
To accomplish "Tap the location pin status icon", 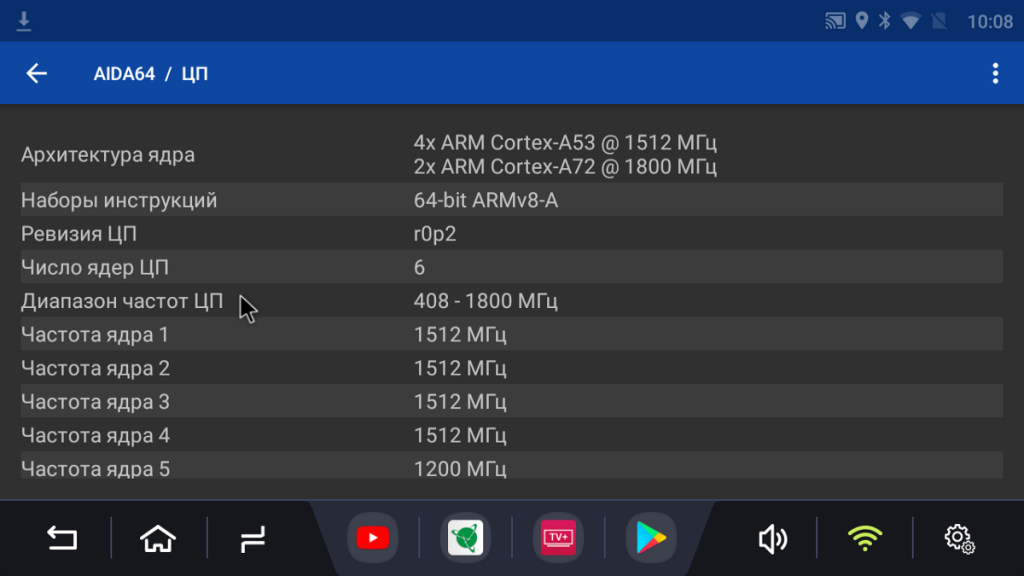I will (x=861, y=21).
